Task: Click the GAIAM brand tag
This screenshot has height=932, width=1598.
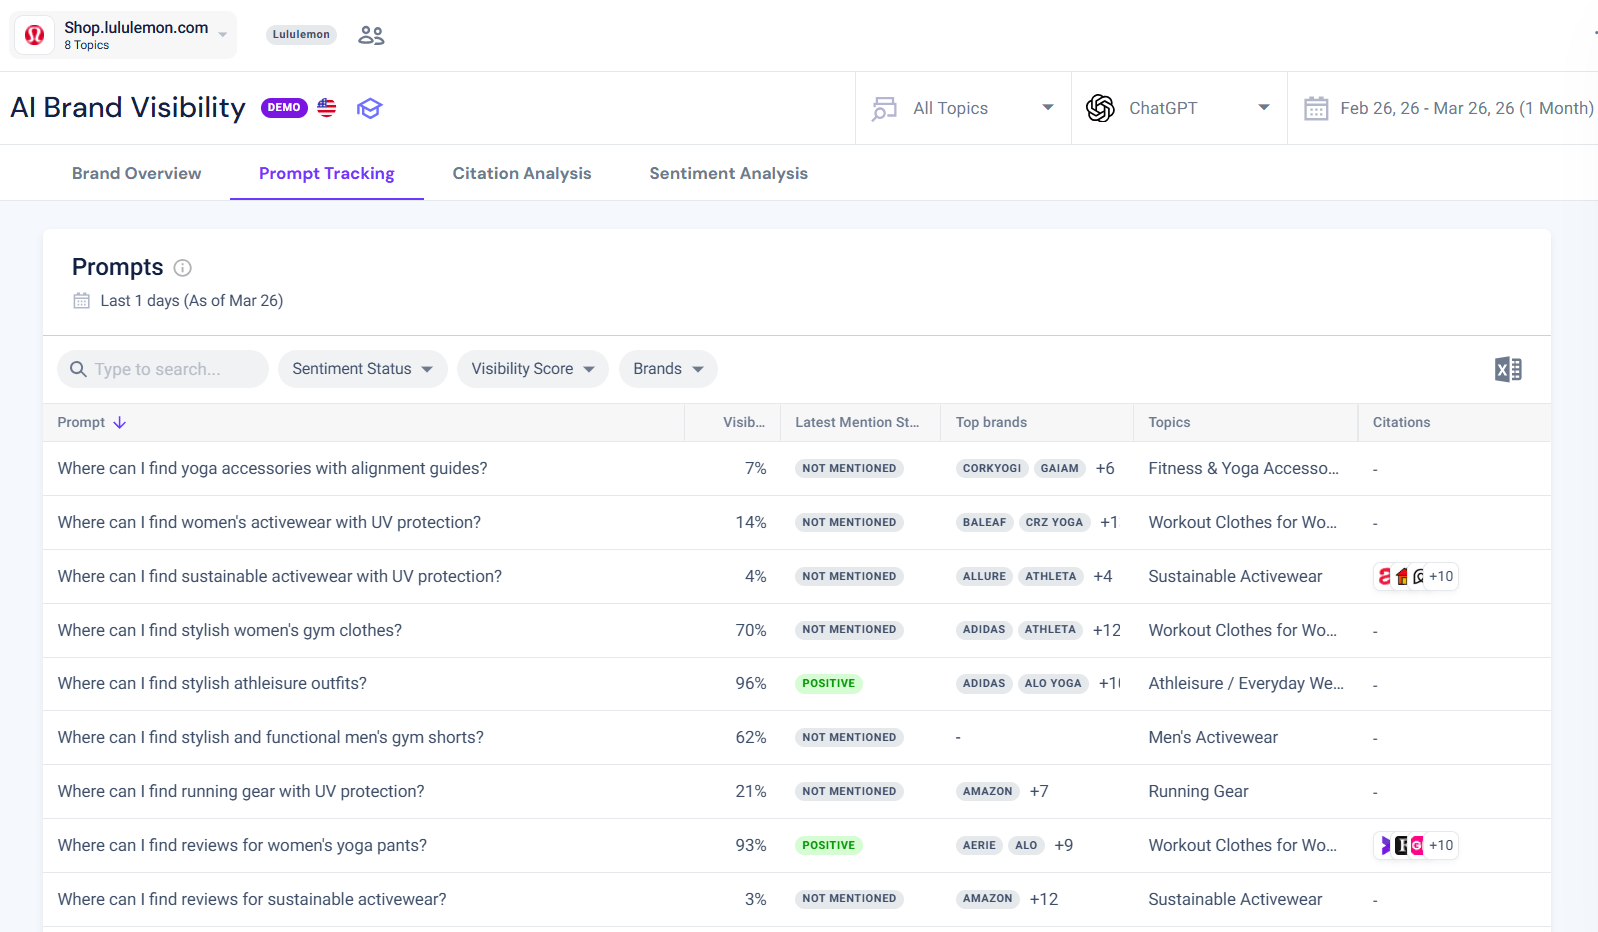Action: click(1060, 468)
